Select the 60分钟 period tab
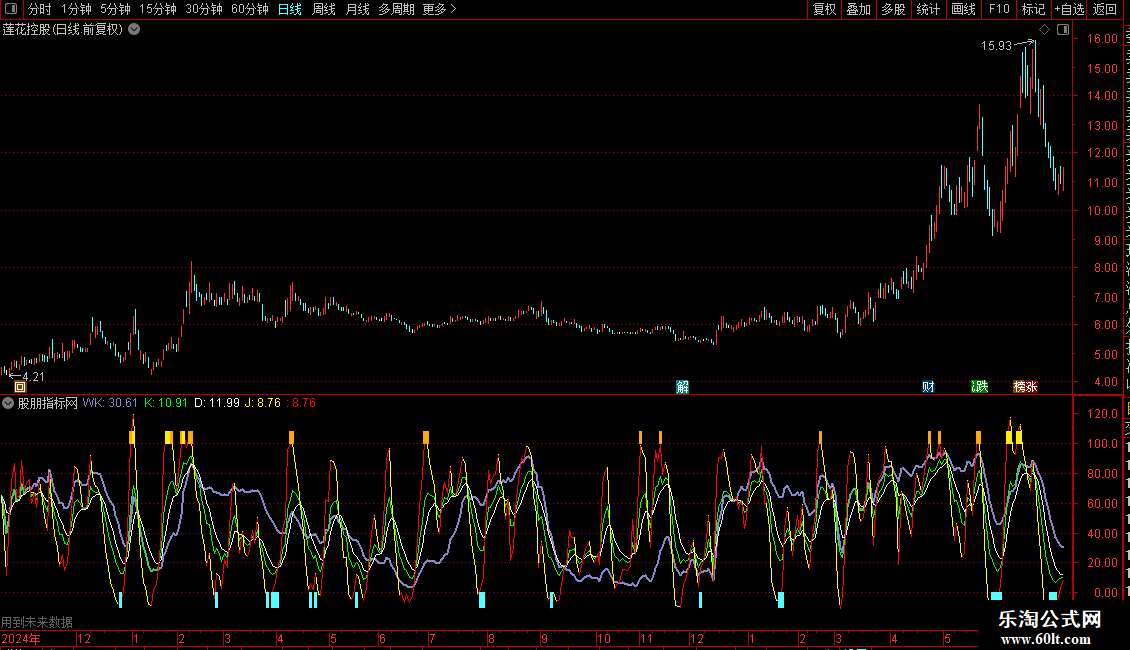The height and width of the screenshot is (650, 1130). [x=250, y=9]
